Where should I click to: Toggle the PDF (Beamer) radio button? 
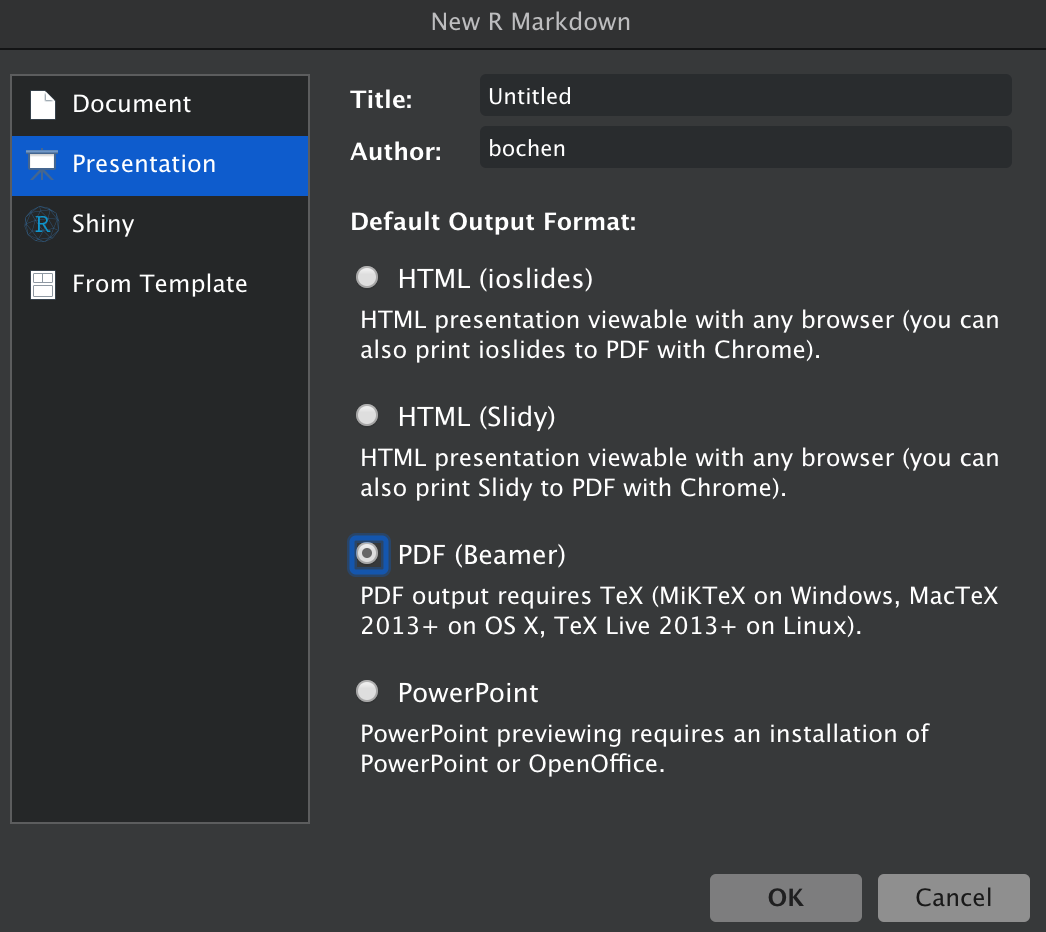click(x=368, y=553)
